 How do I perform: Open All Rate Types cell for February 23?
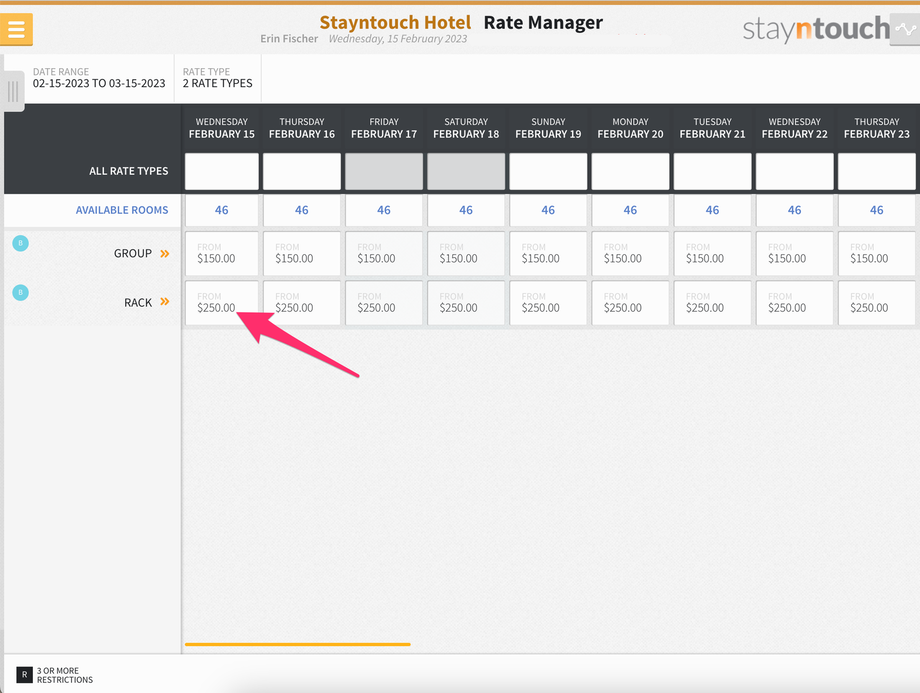[x=877, y=171]
